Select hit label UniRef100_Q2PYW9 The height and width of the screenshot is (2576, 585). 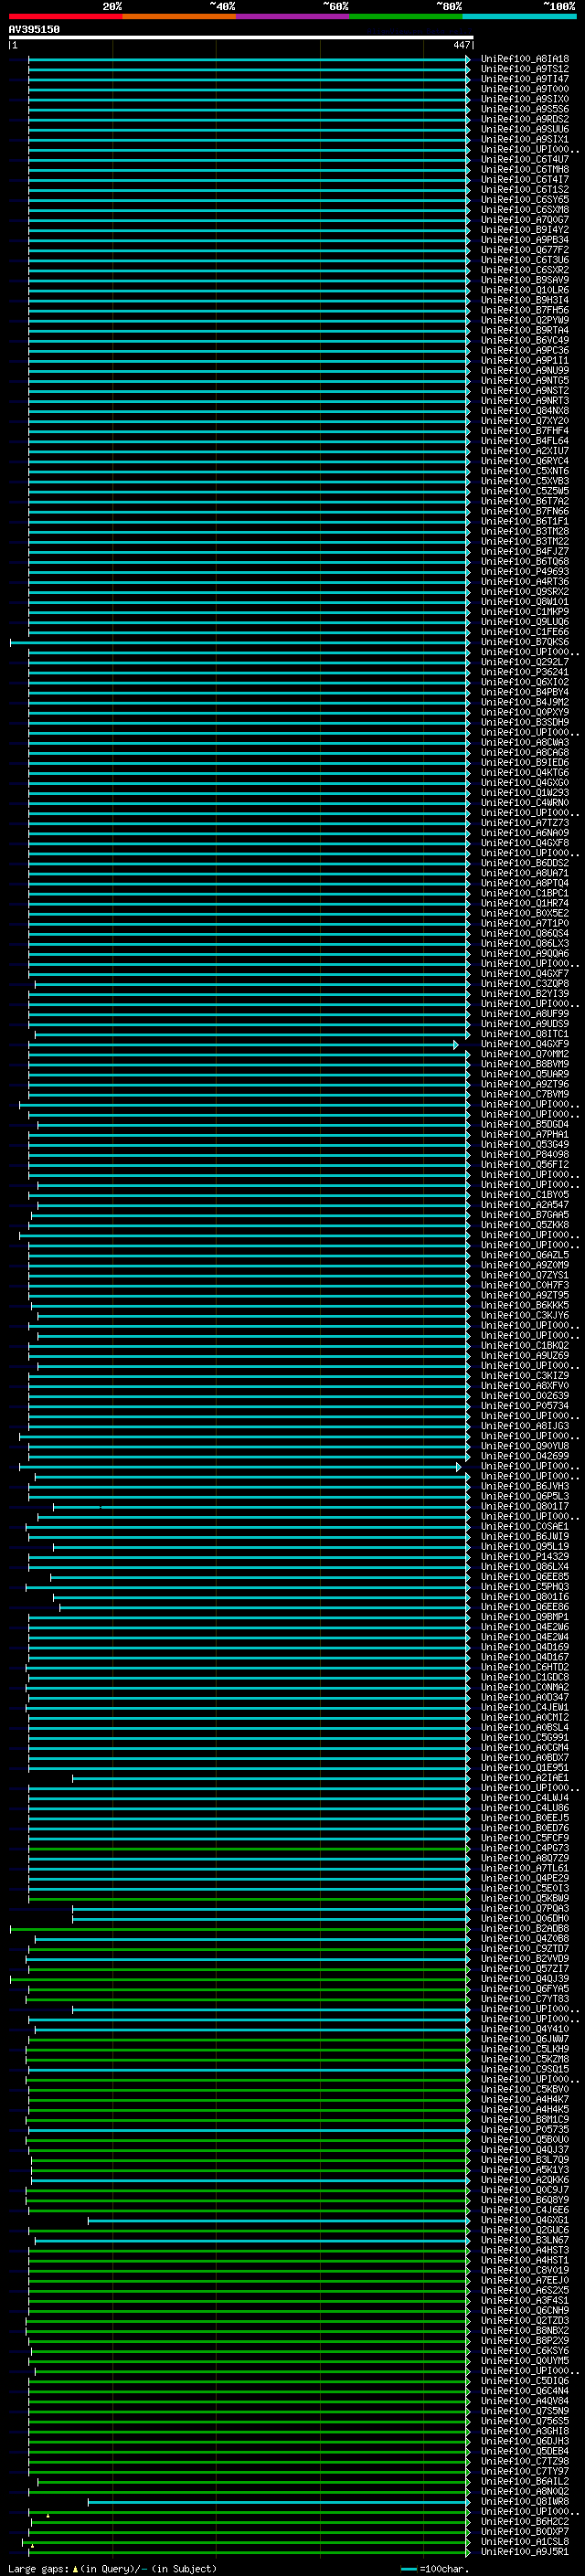pyautogui.click(x=524, y=320)
